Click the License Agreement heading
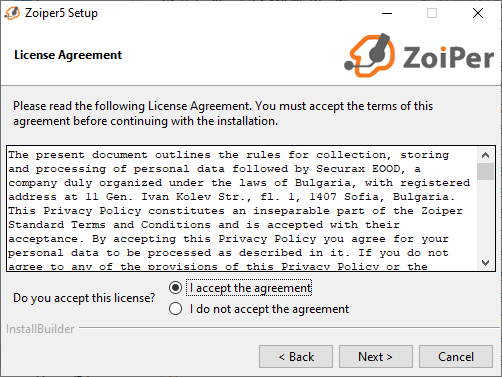Screen dimensions: 502x377 click(68, 55)
